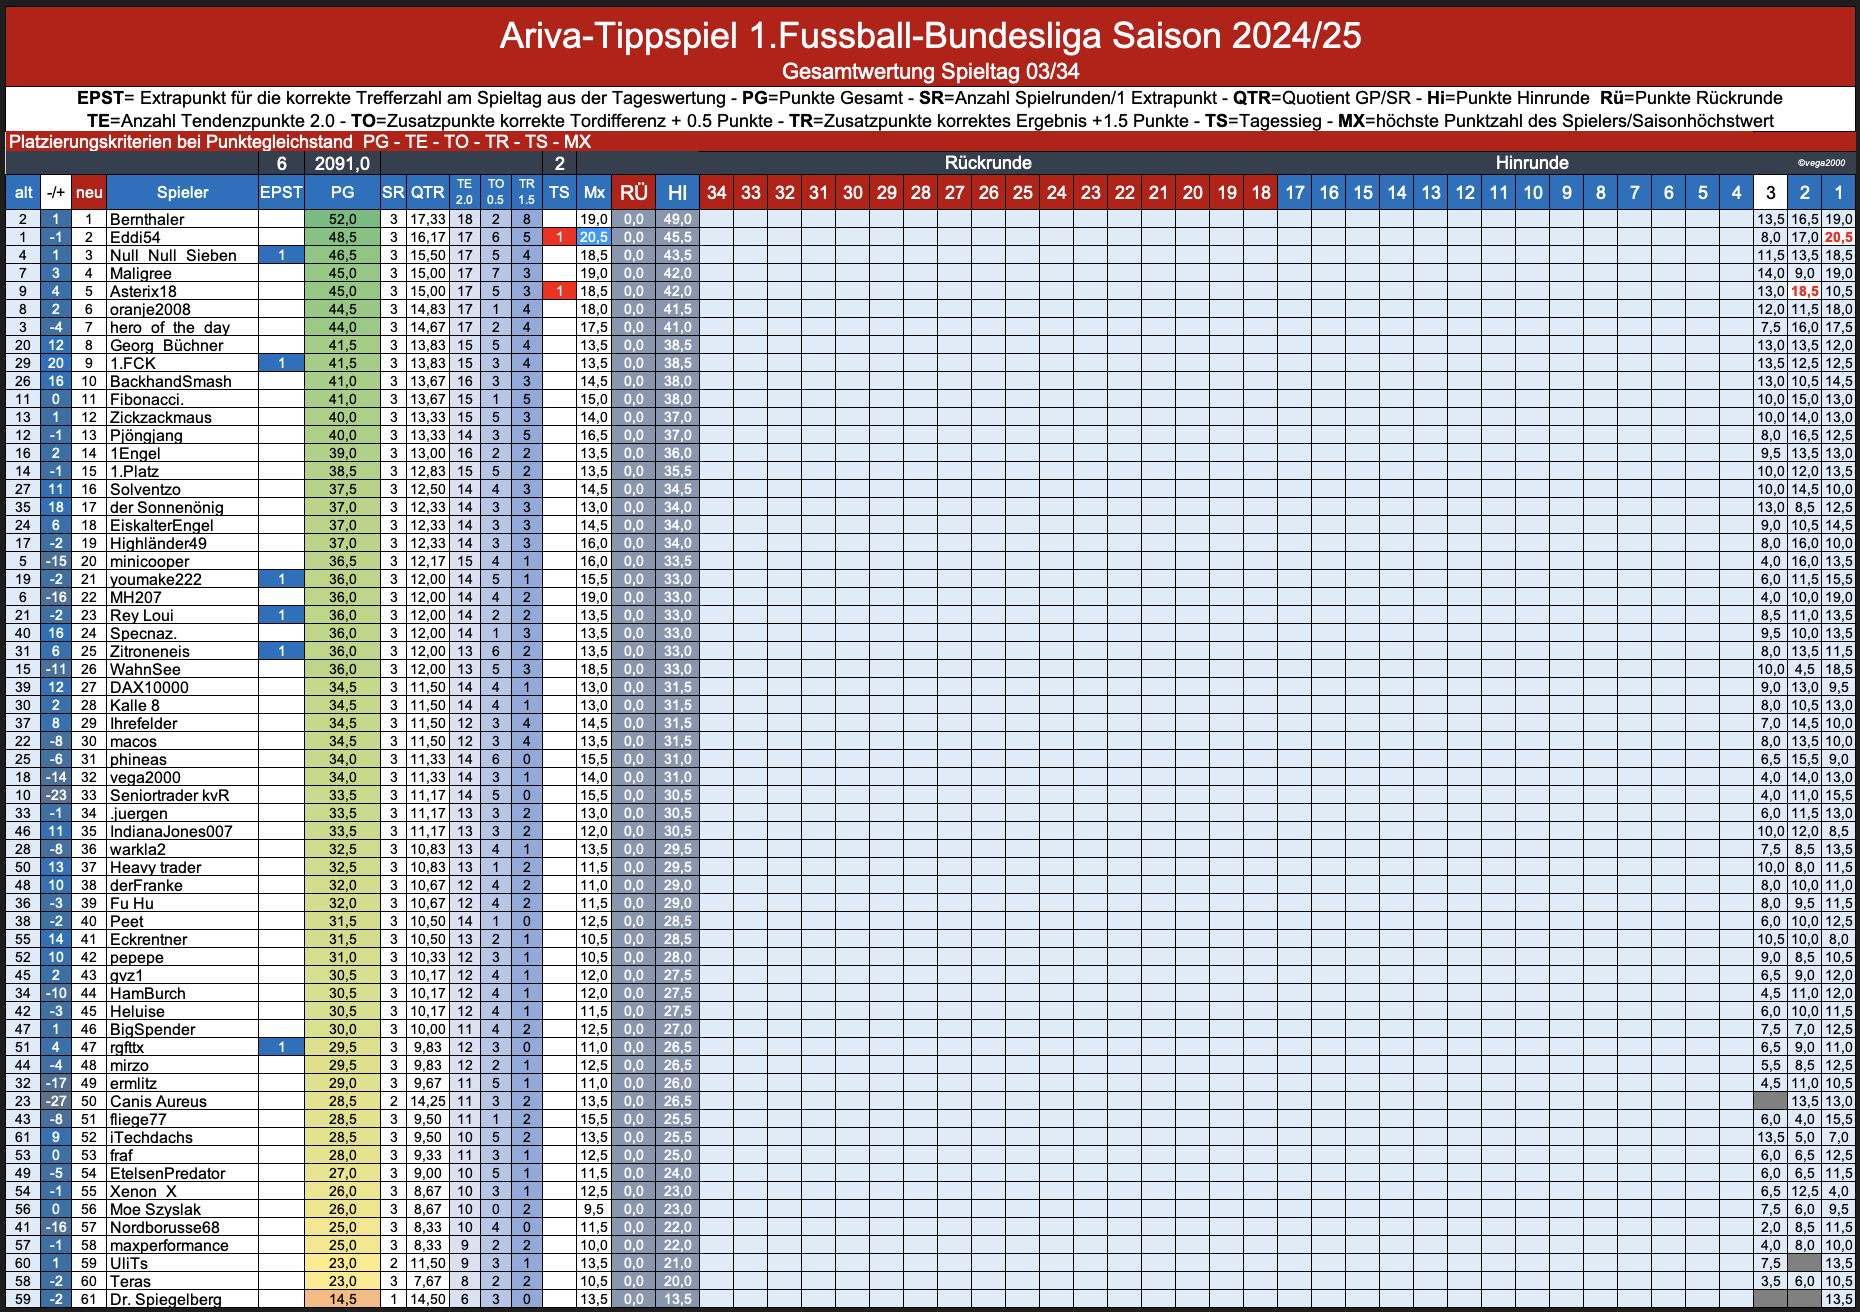Select player name 'Seniortrader kvR'

(170, 795)
